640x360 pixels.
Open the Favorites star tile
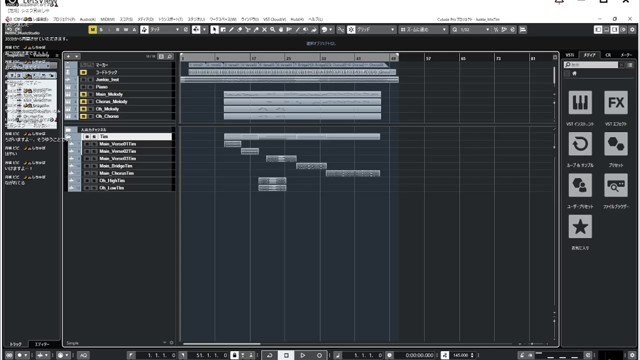[x=580, y=227]
